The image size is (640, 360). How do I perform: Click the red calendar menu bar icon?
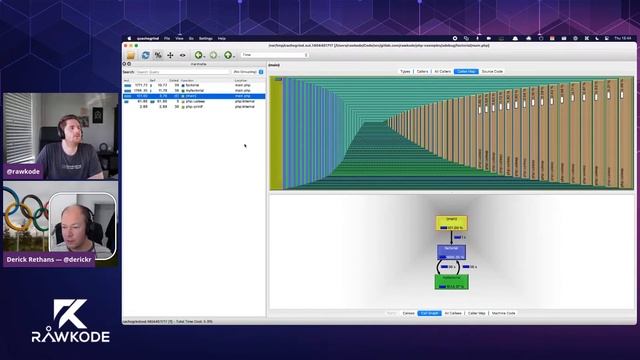tap(552, 38)
